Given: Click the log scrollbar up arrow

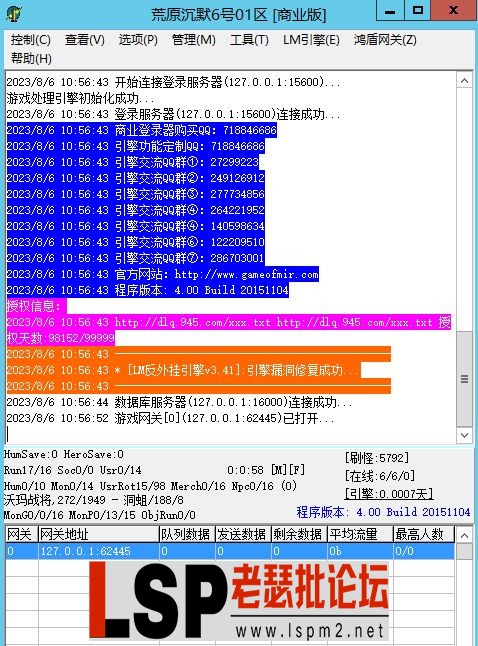Looking at the screenshot, I should 464,81.
